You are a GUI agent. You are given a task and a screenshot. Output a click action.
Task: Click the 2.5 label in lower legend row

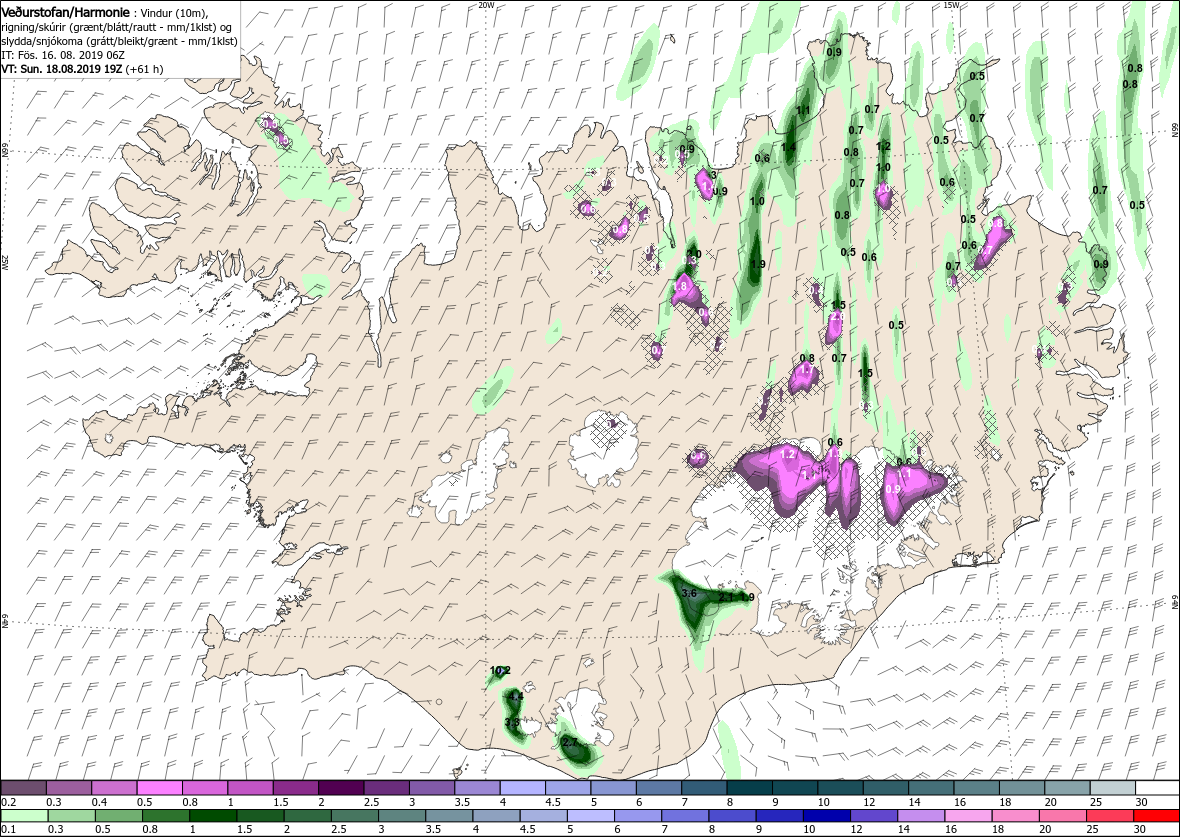click(339, 830)
